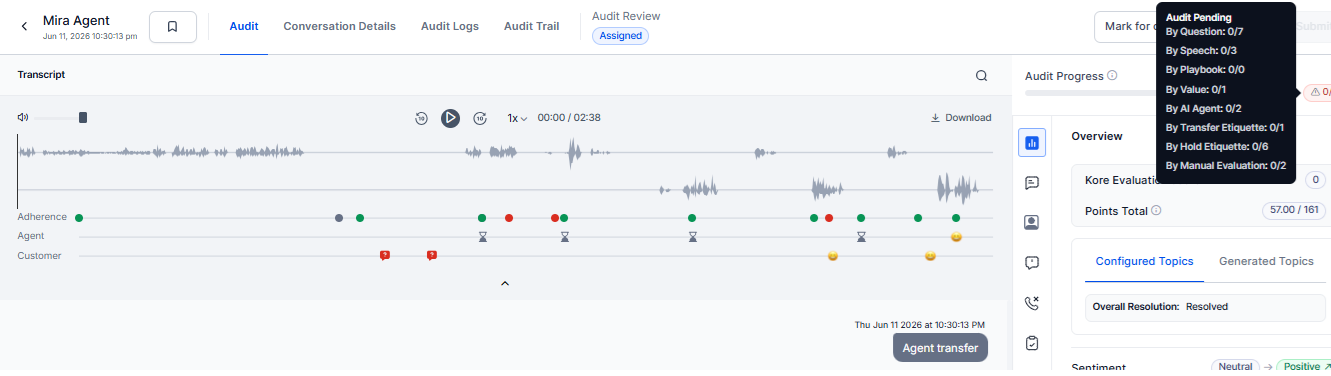Click the Audit Progress info icon
1331x376 pixels.
pyautogui.click(x=1112, y=76)
